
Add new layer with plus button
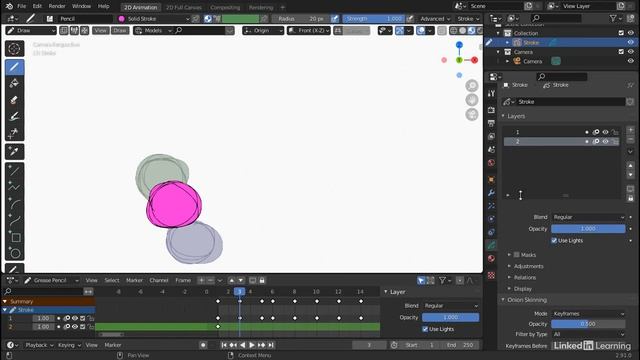631,130
